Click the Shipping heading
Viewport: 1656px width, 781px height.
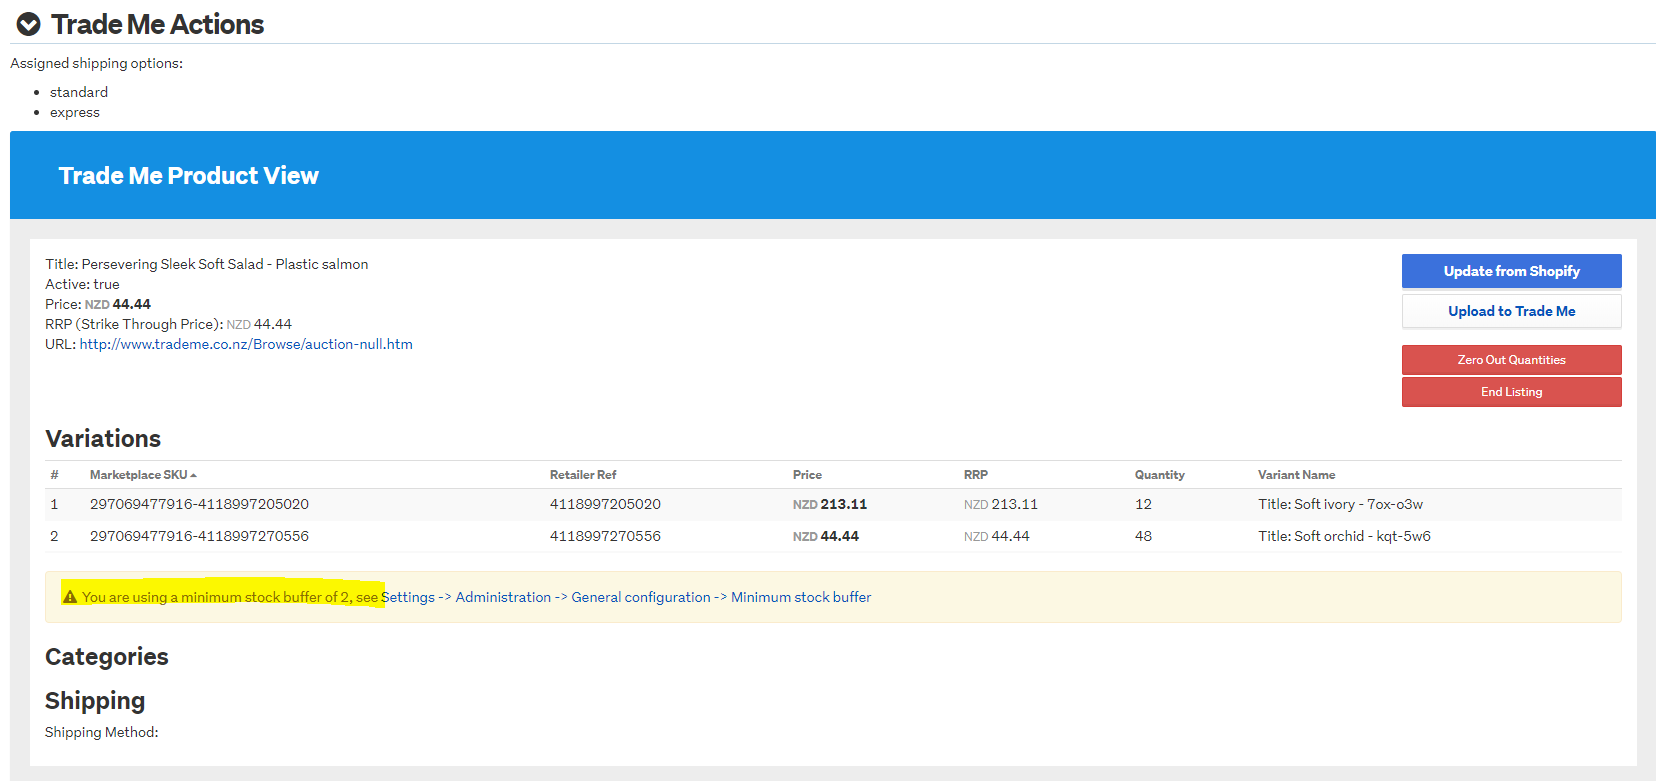95,701
